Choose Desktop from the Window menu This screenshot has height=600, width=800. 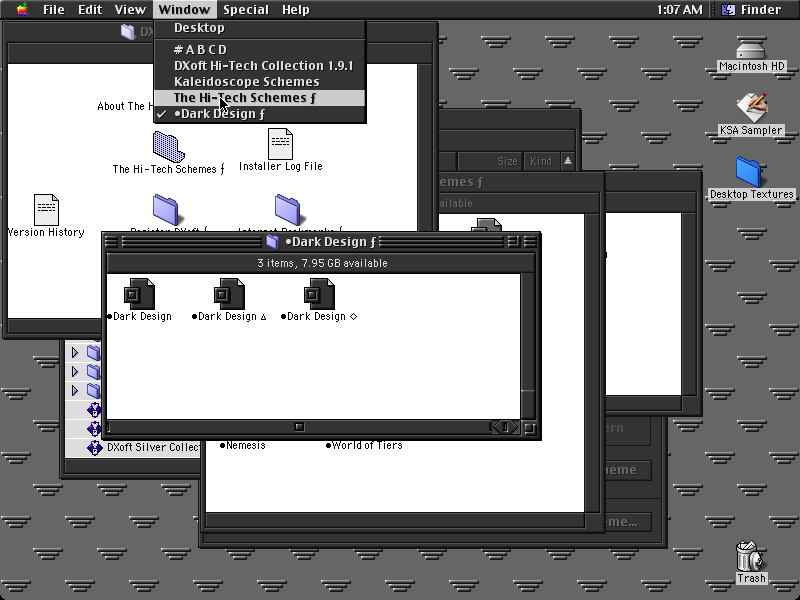coord(260,28)
